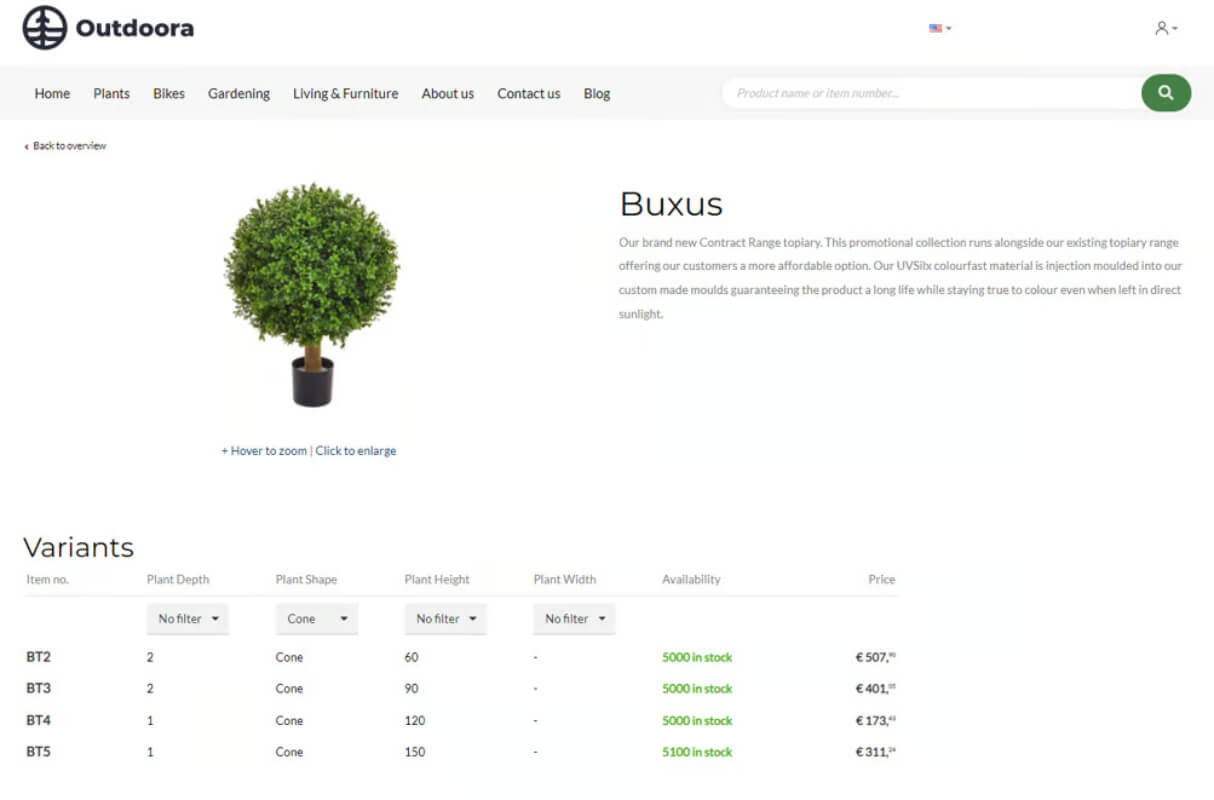Click the Outdoora tree logo
1214x800 pixels.
(x=45, y=28)
